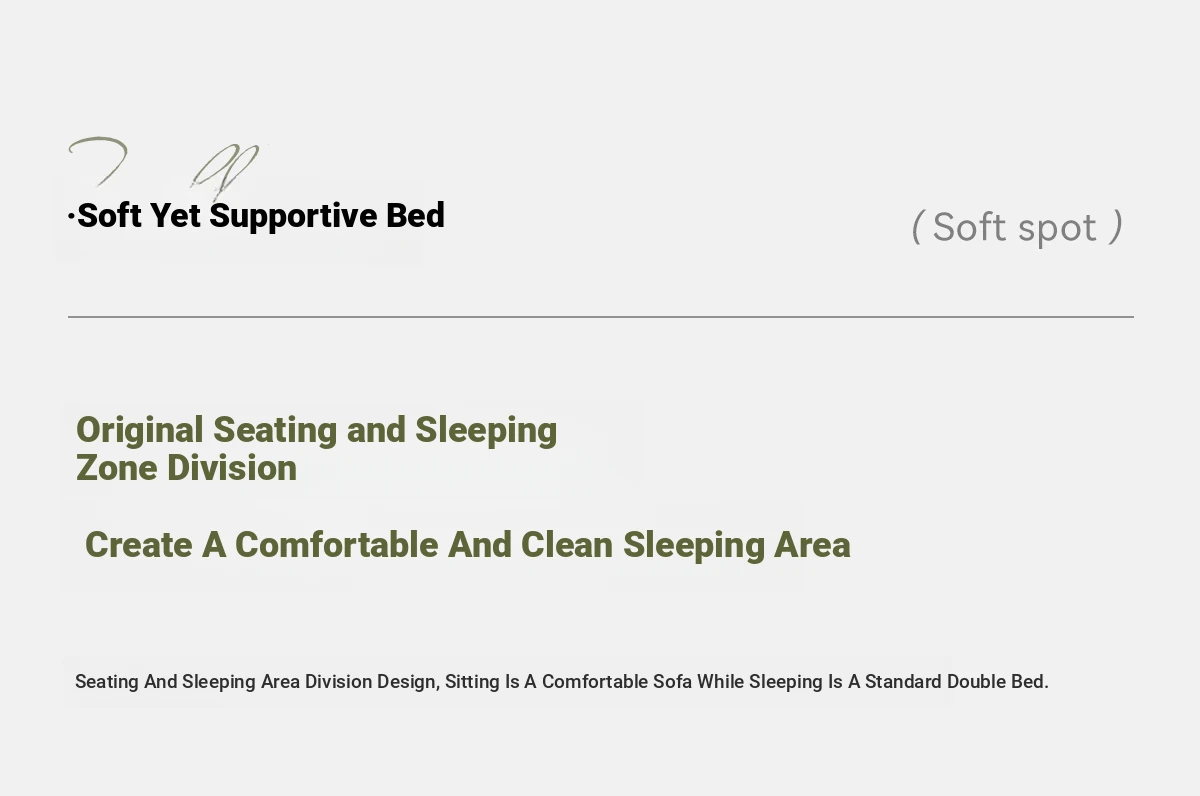Click the handwritten looped scribble above the heading

click(x=226, y=170)
